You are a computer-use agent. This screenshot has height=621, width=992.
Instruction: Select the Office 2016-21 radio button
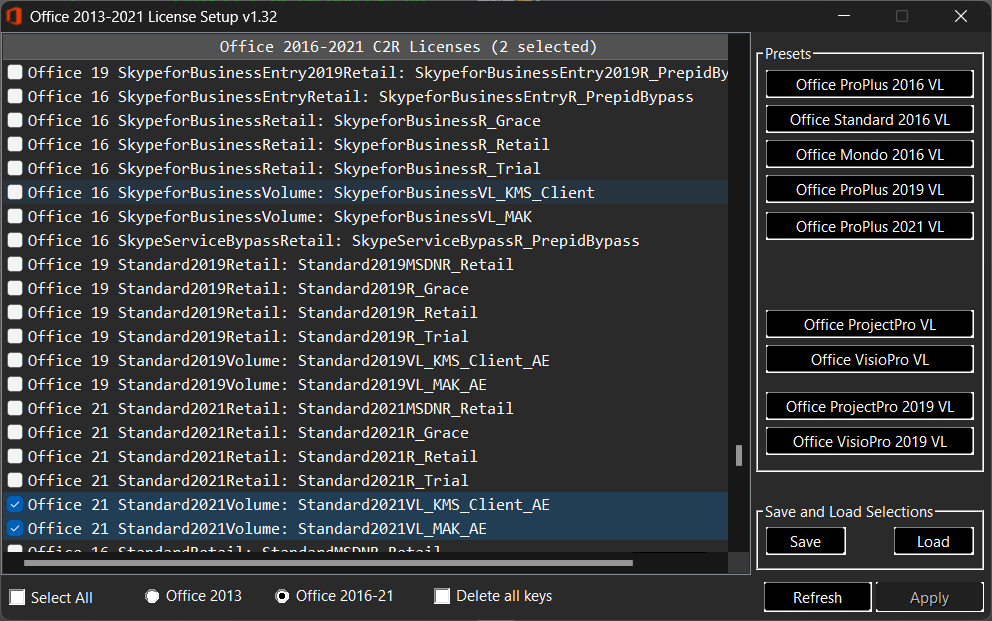pos(282,596)
